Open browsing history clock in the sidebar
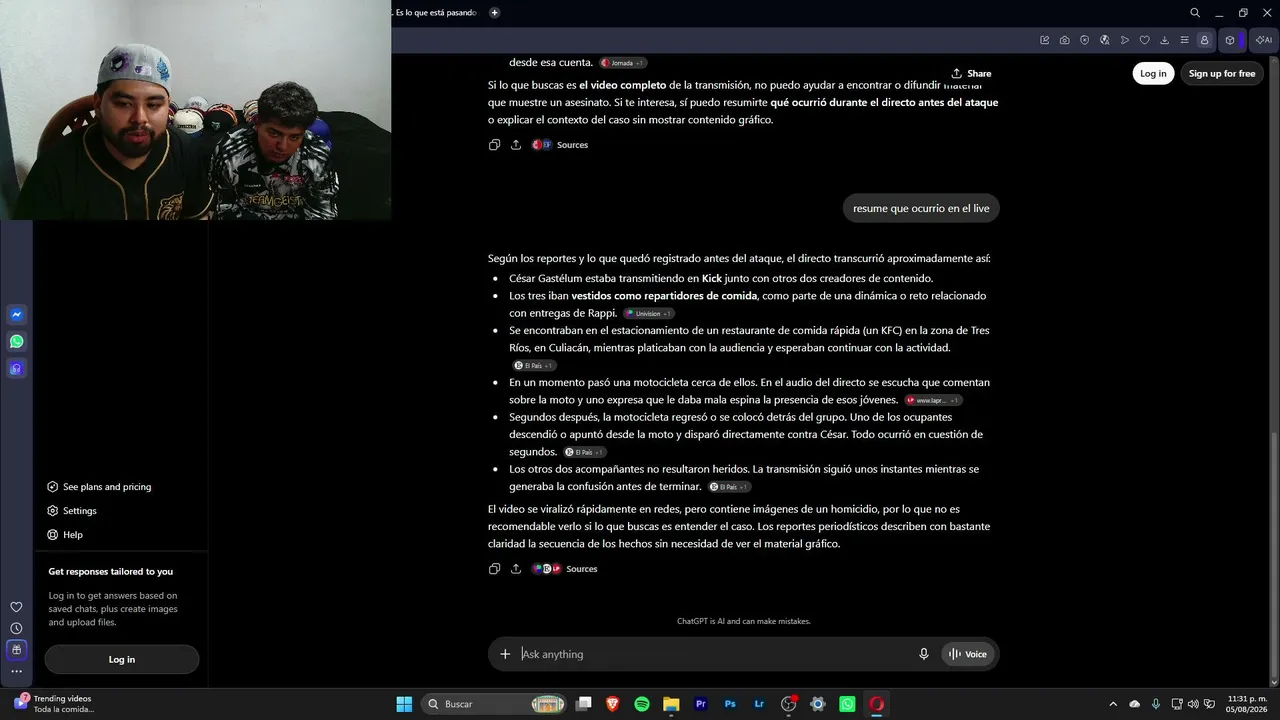1280x720 pixels. coord(16,628)
